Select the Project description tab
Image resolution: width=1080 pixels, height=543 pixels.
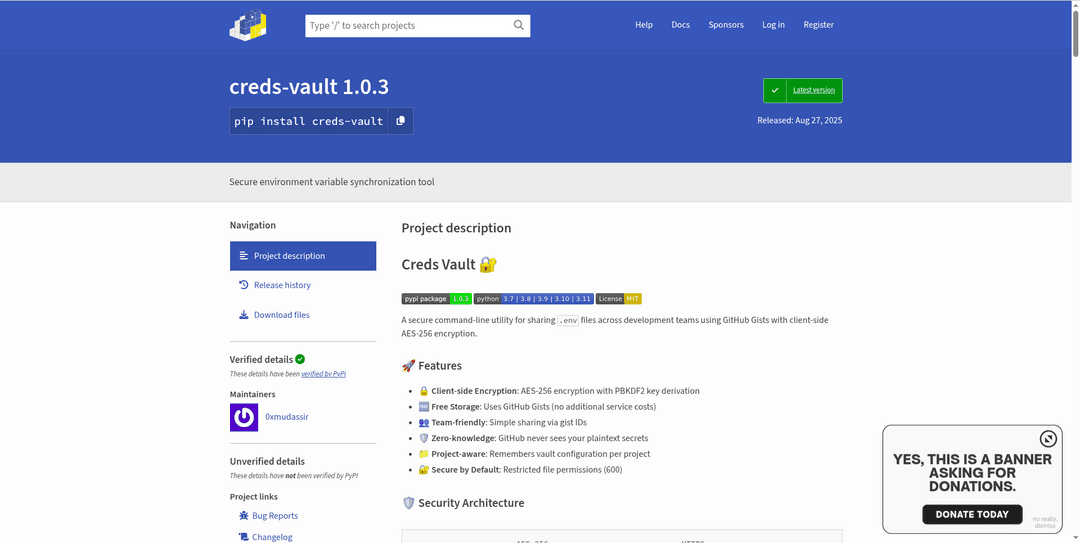tap(303, 256)
